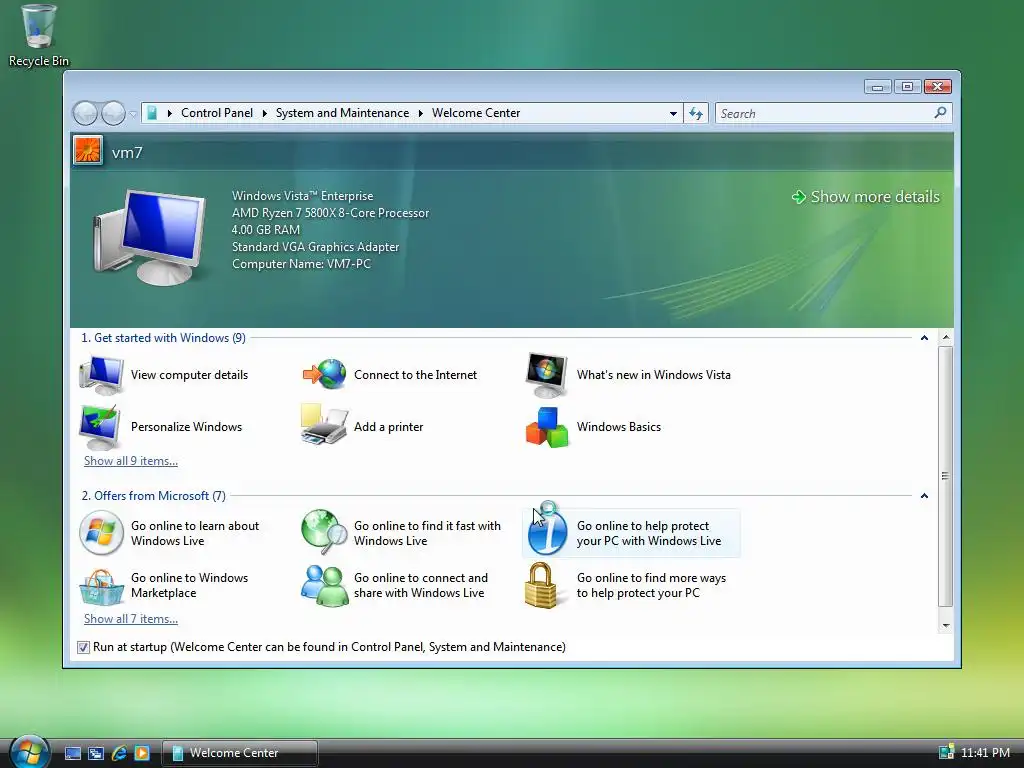Uncheck the Run at startup checkbox
This screenshot has width=1024, height=768.
pos(83,647)
